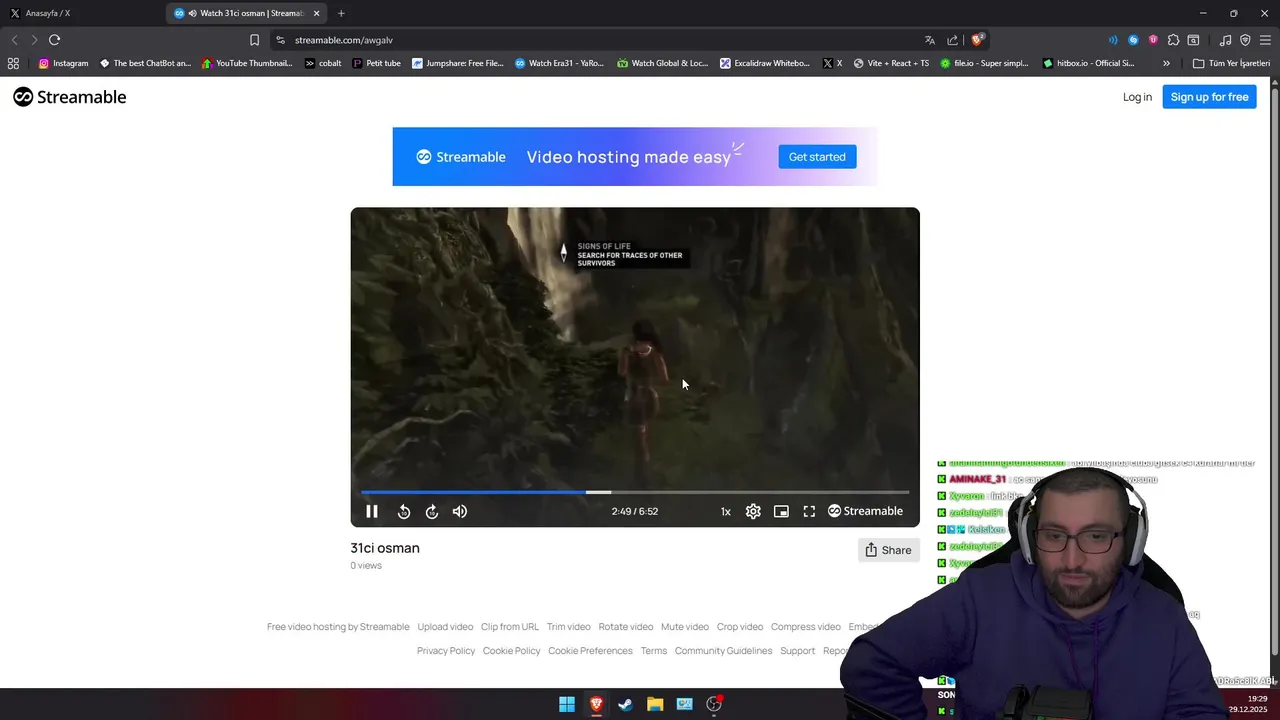Open the file.io bookmark
The width and height of the screenshot is (1280, 720).
[984, 63]
